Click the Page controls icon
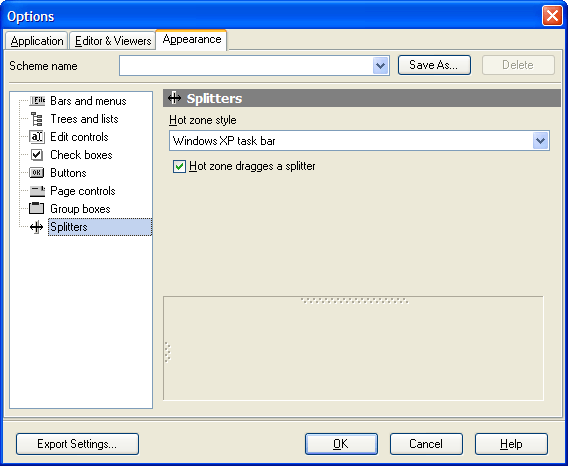568x466 pixels. (37, 191)
